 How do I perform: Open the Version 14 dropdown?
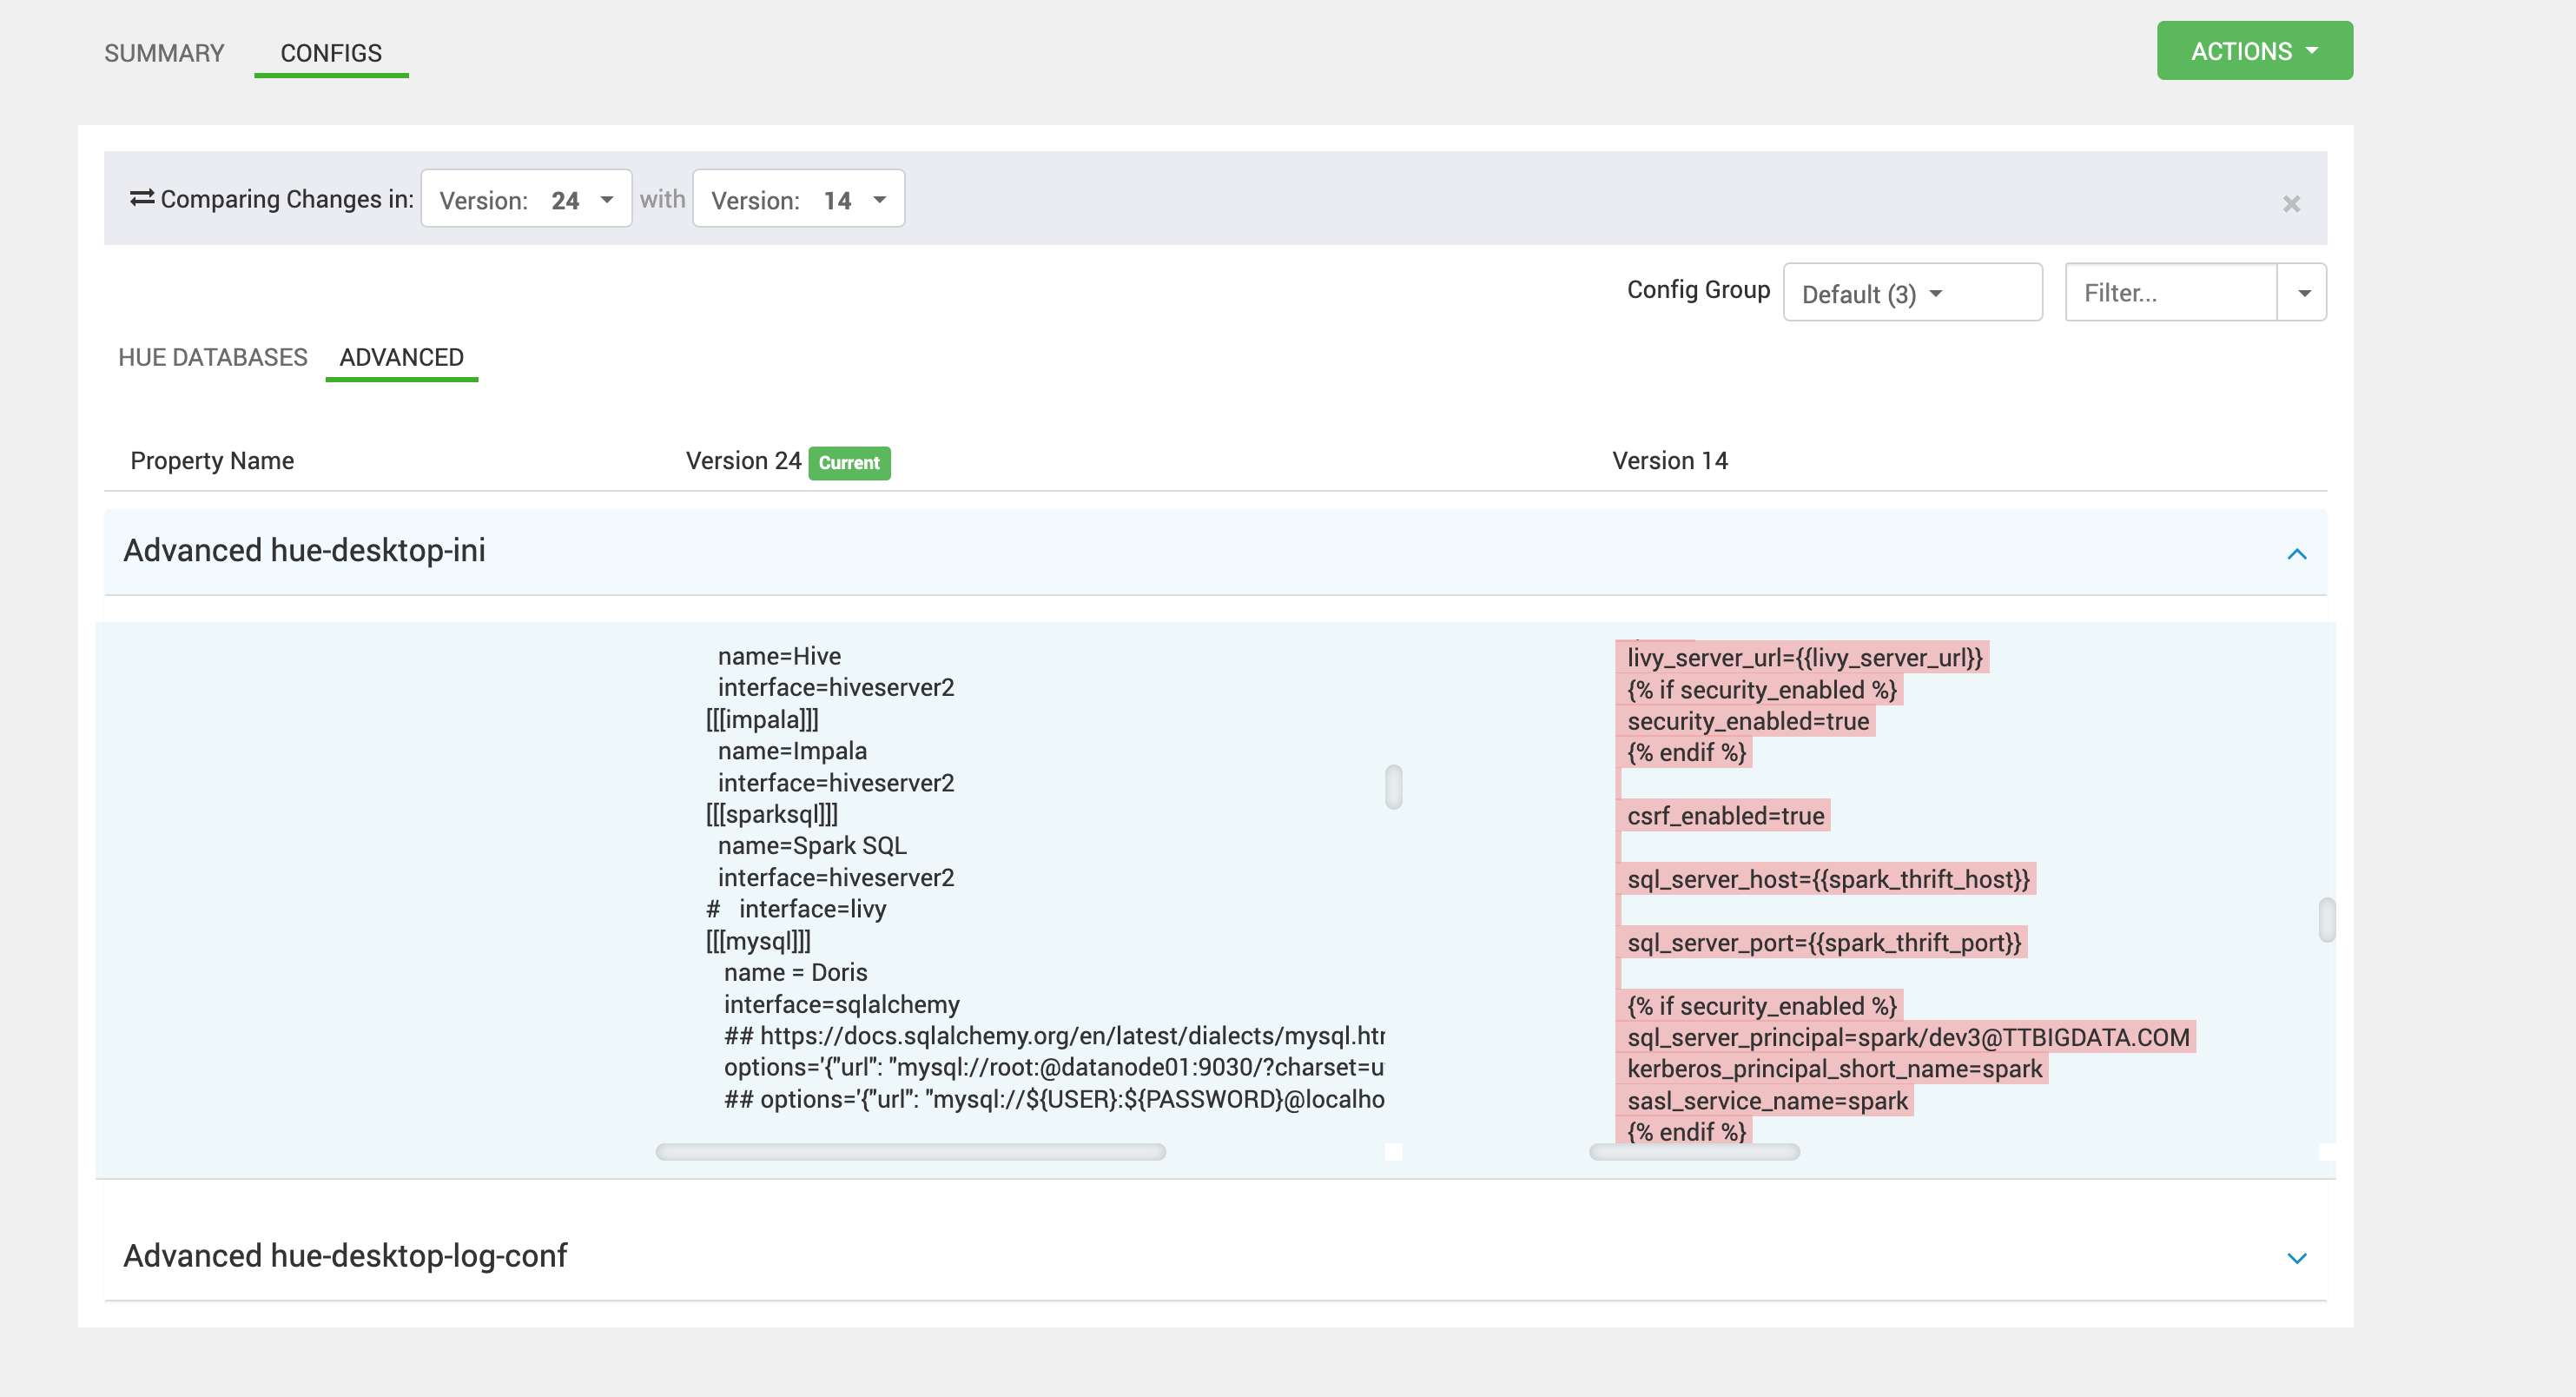[x=798, y=200]
